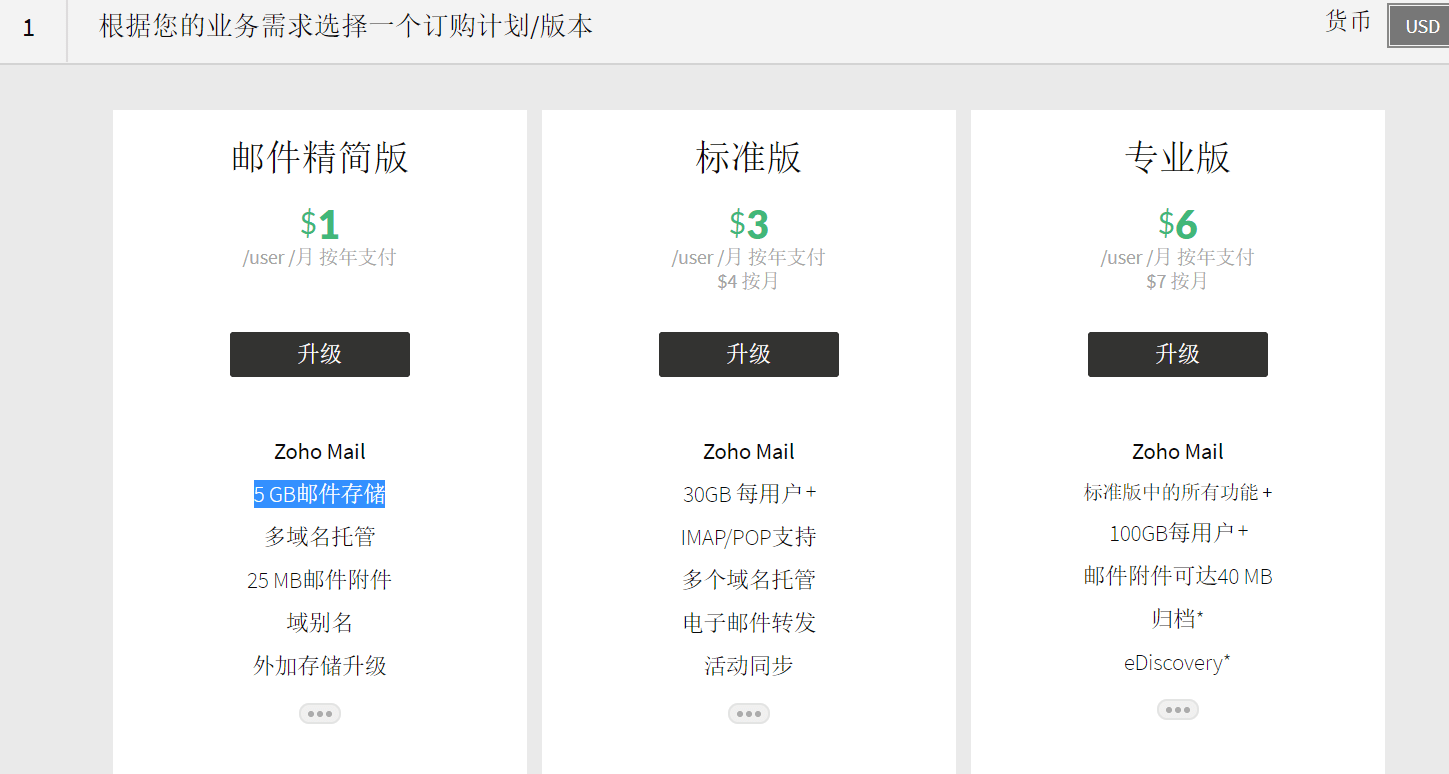
Task: Click 邮件附件可达40 MB text
Action: click(x=1178, y=576)
